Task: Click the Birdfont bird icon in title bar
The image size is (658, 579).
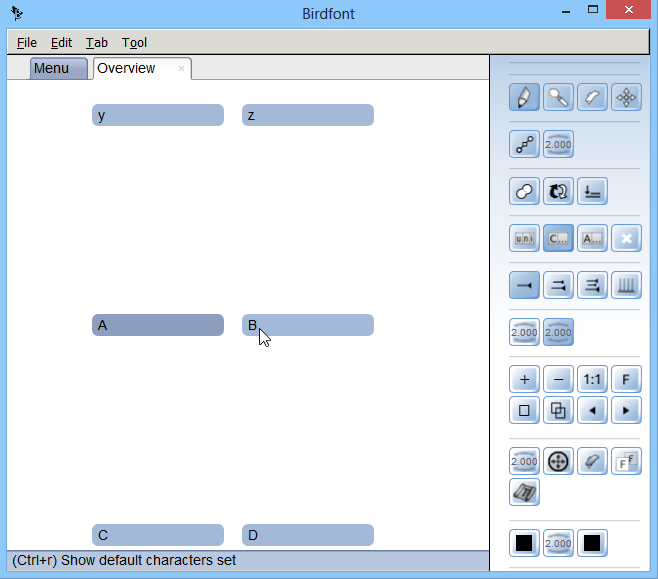Action: [x=17, y=13]
